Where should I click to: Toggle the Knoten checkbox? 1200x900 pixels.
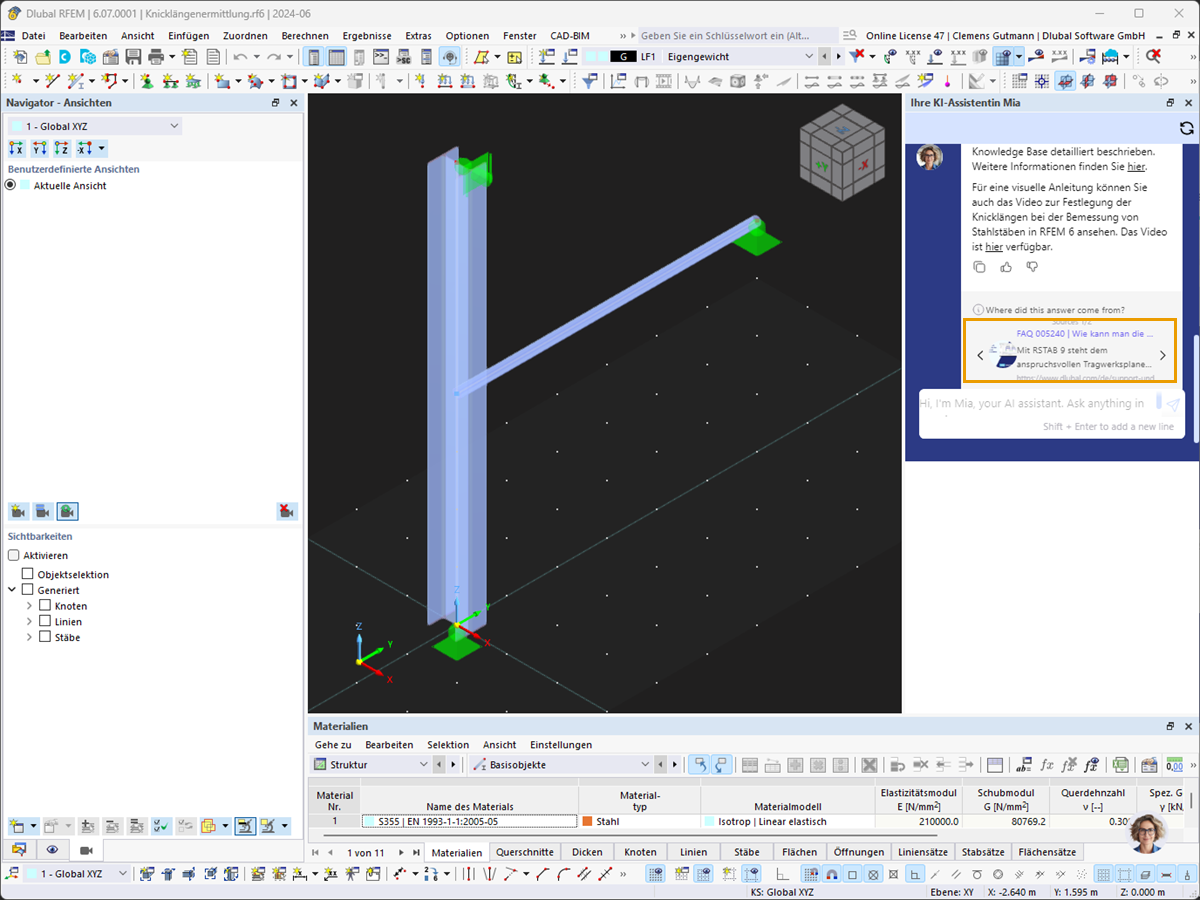coord(45,606)
